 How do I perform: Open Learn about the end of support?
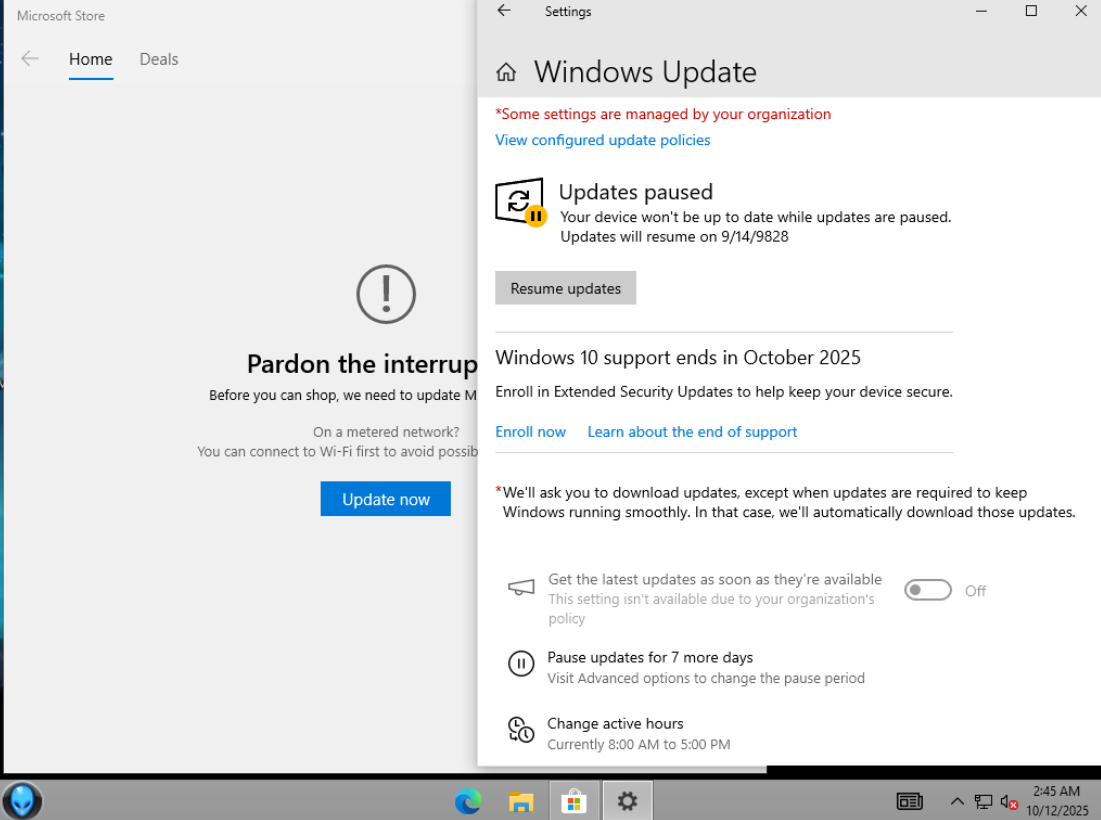[x=692, y=432]
